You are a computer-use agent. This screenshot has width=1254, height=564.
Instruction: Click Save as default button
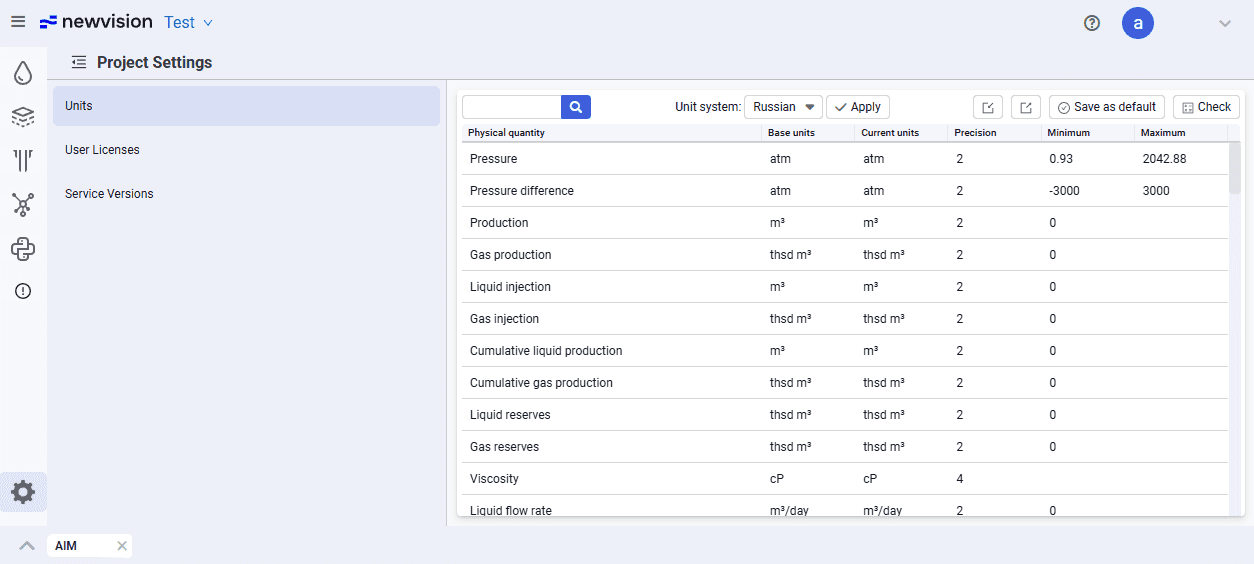point(1107,107)
